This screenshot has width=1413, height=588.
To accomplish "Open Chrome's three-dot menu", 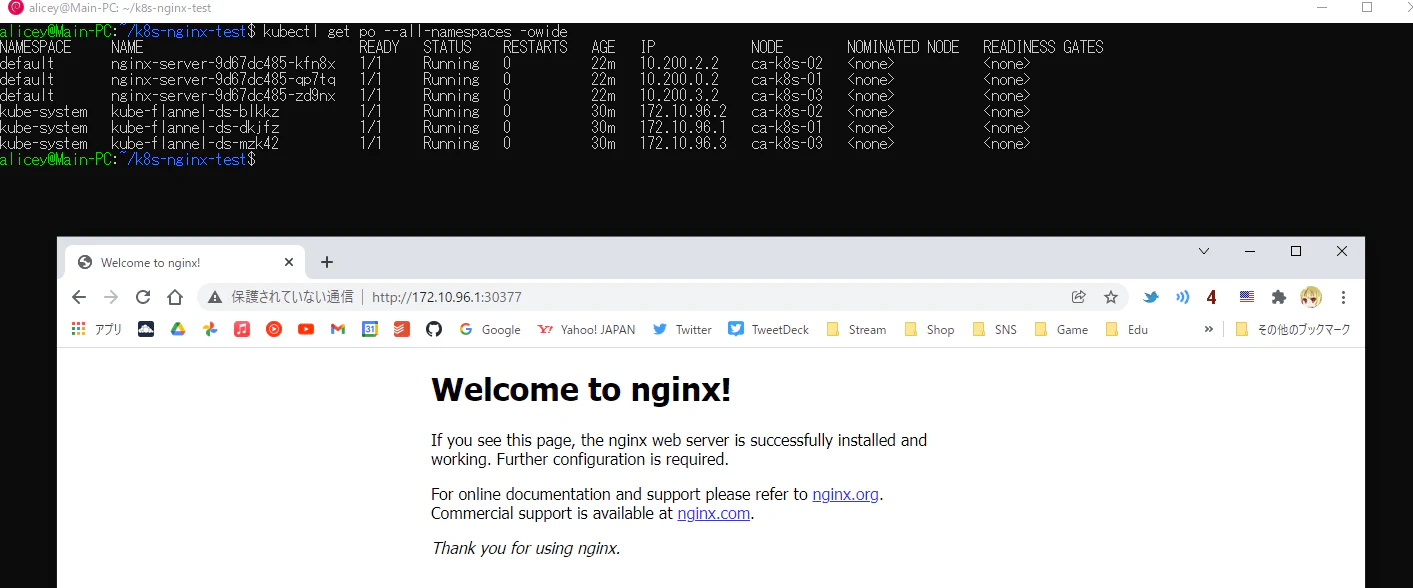I will [1343, 297].
